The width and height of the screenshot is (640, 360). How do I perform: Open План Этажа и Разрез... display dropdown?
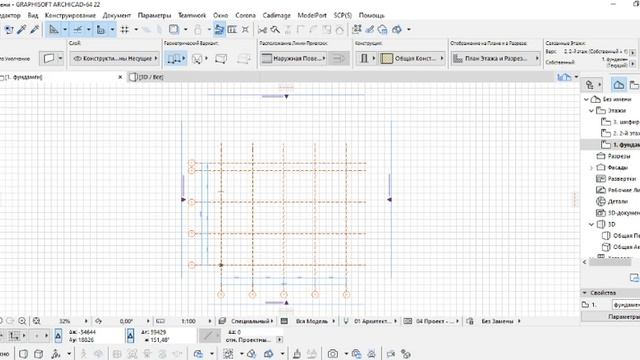point(495,58)
